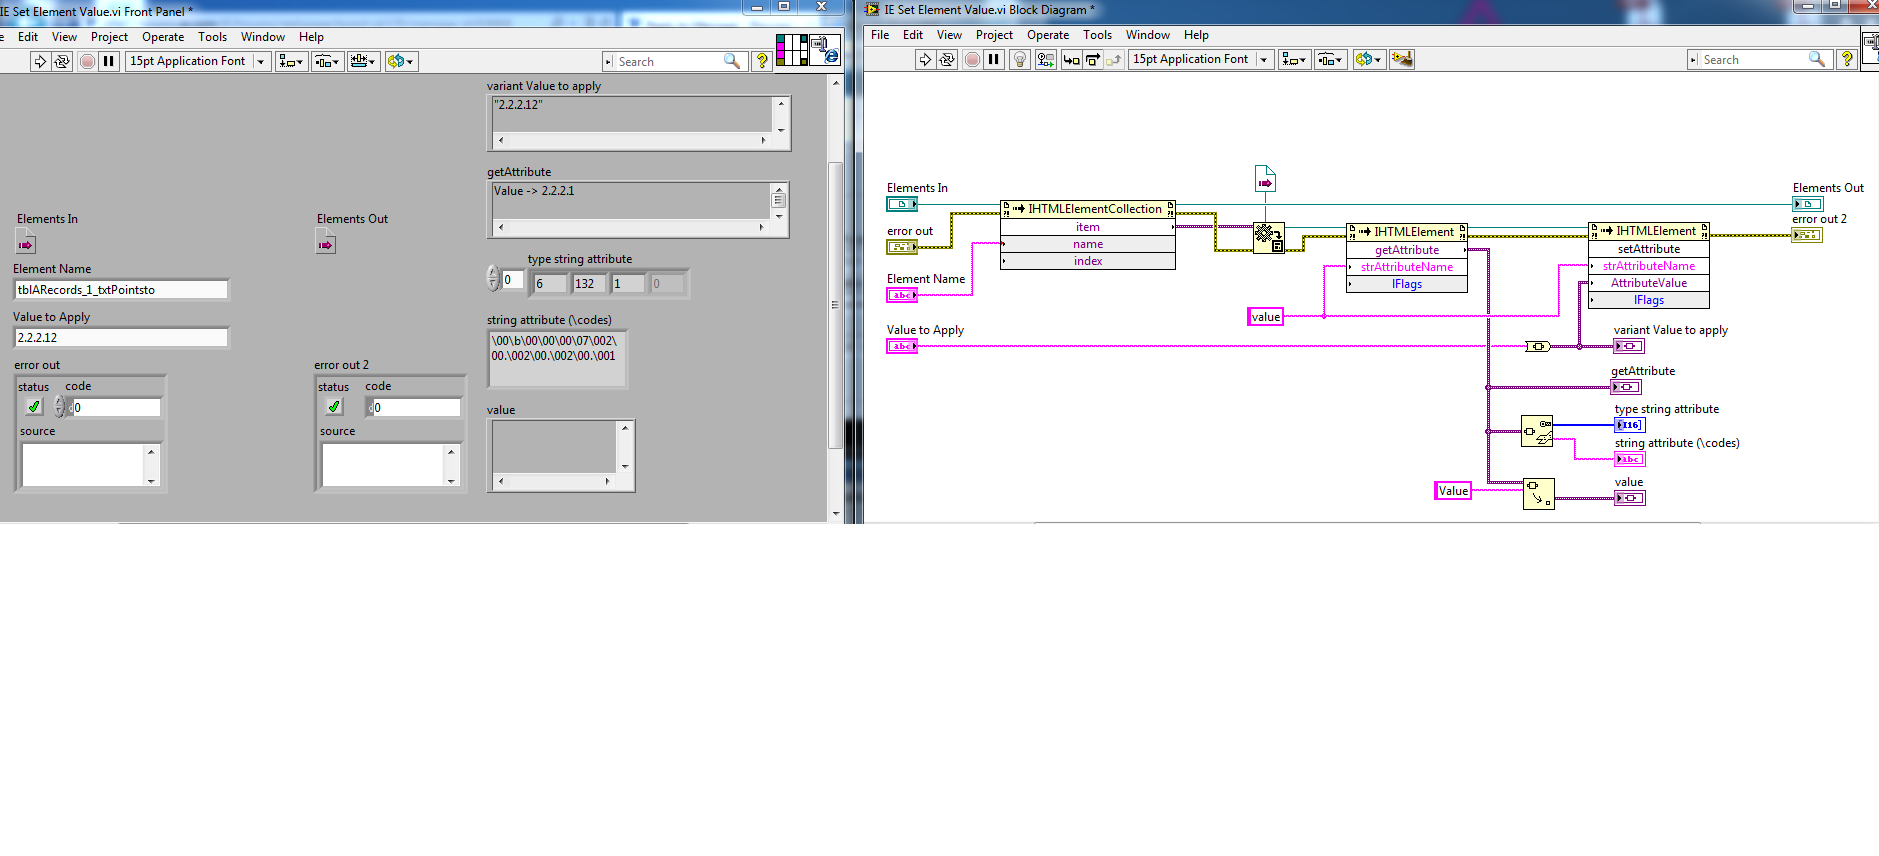The width and height of the screenshot is (1879, 856).
Task: Open Operate menu in Front Panel
Action: coord(162,37)
